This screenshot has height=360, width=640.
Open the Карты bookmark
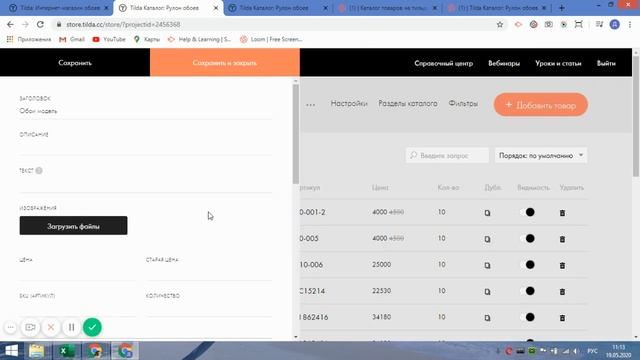point(147,39)
